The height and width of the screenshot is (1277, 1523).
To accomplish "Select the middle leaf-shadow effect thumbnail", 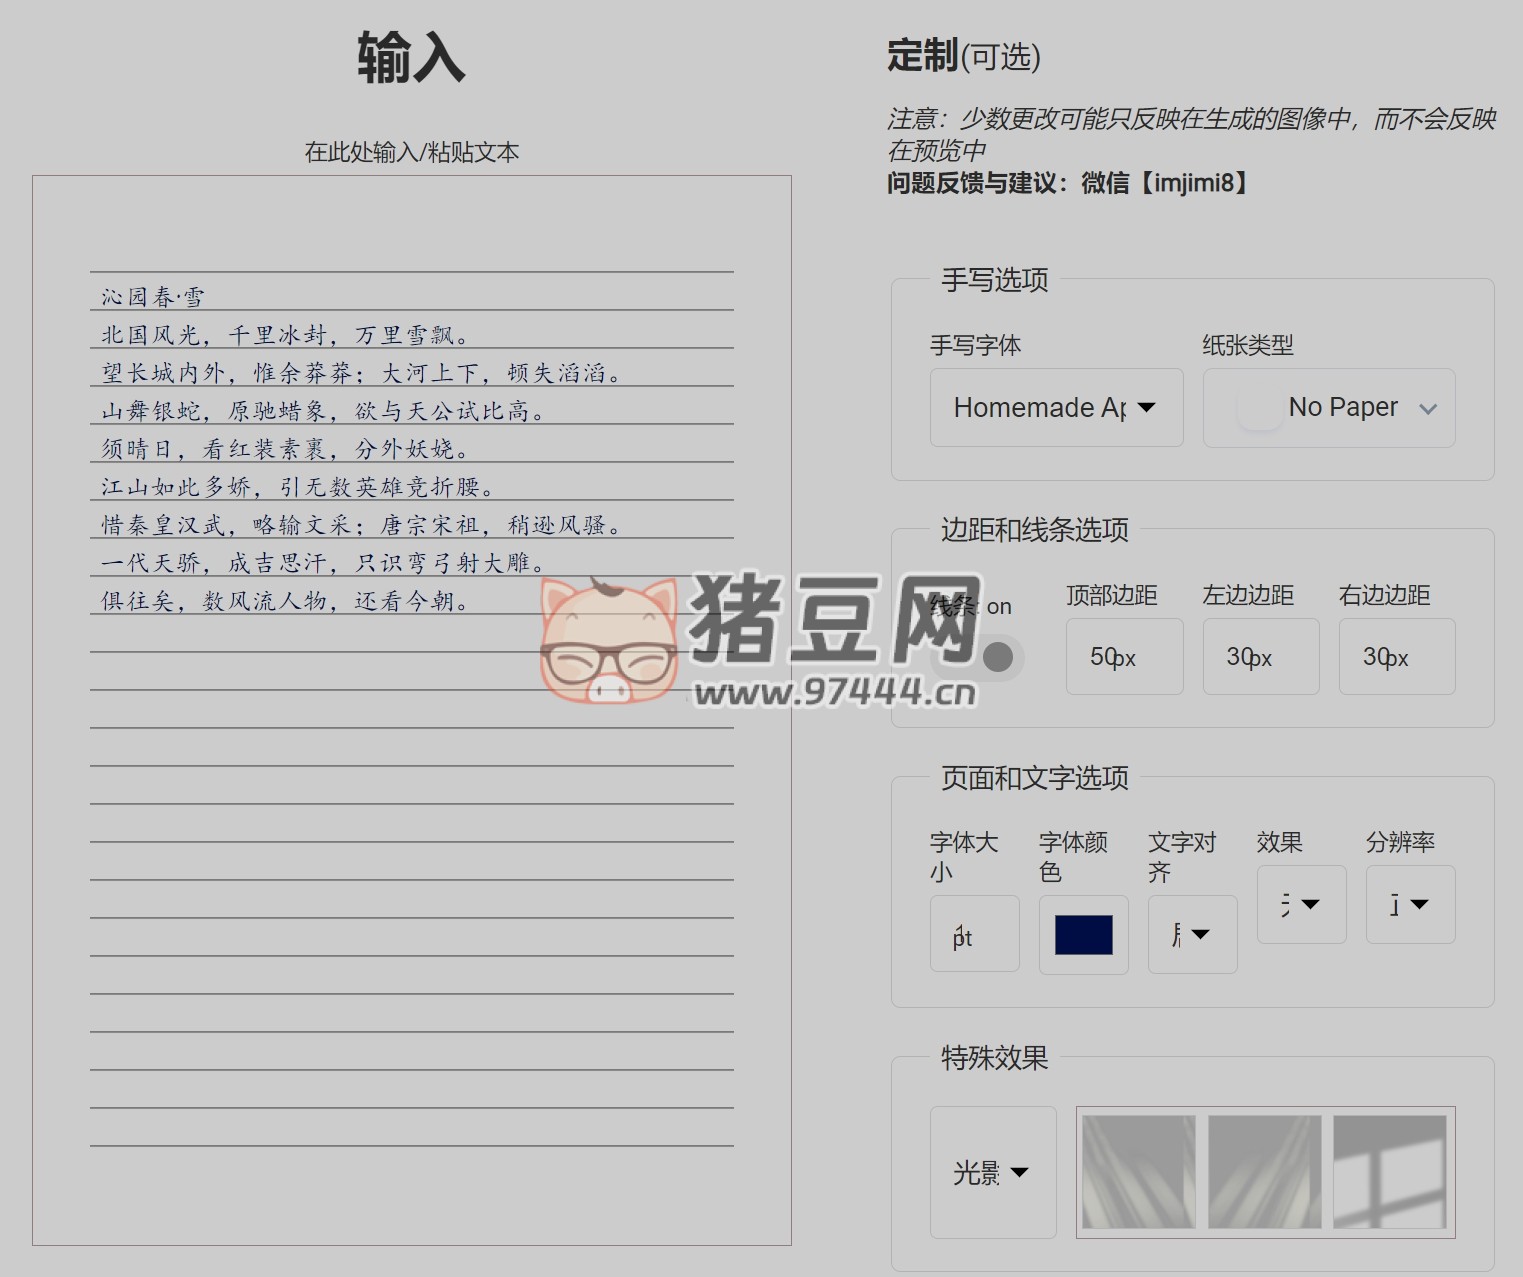I will [1264, 1170].
